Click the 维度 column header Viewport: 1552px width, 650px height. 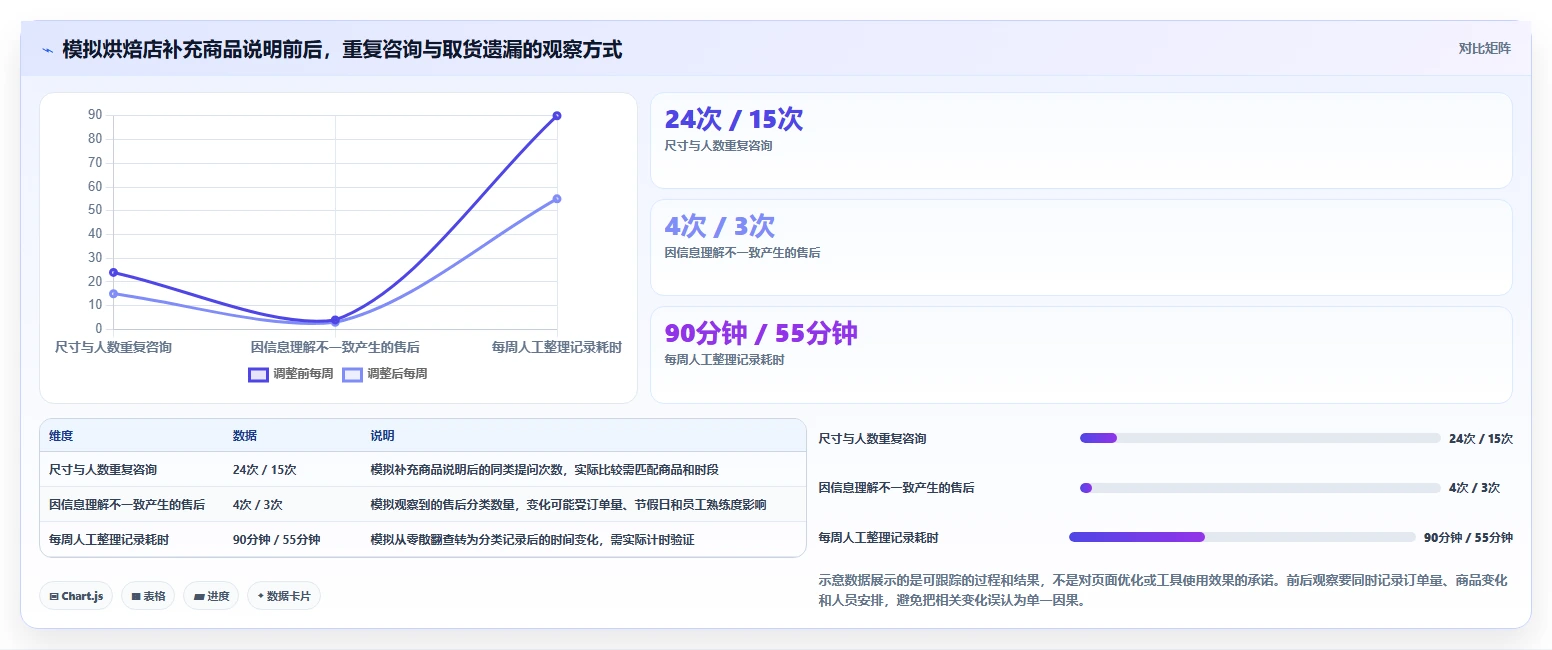point(61,436)
